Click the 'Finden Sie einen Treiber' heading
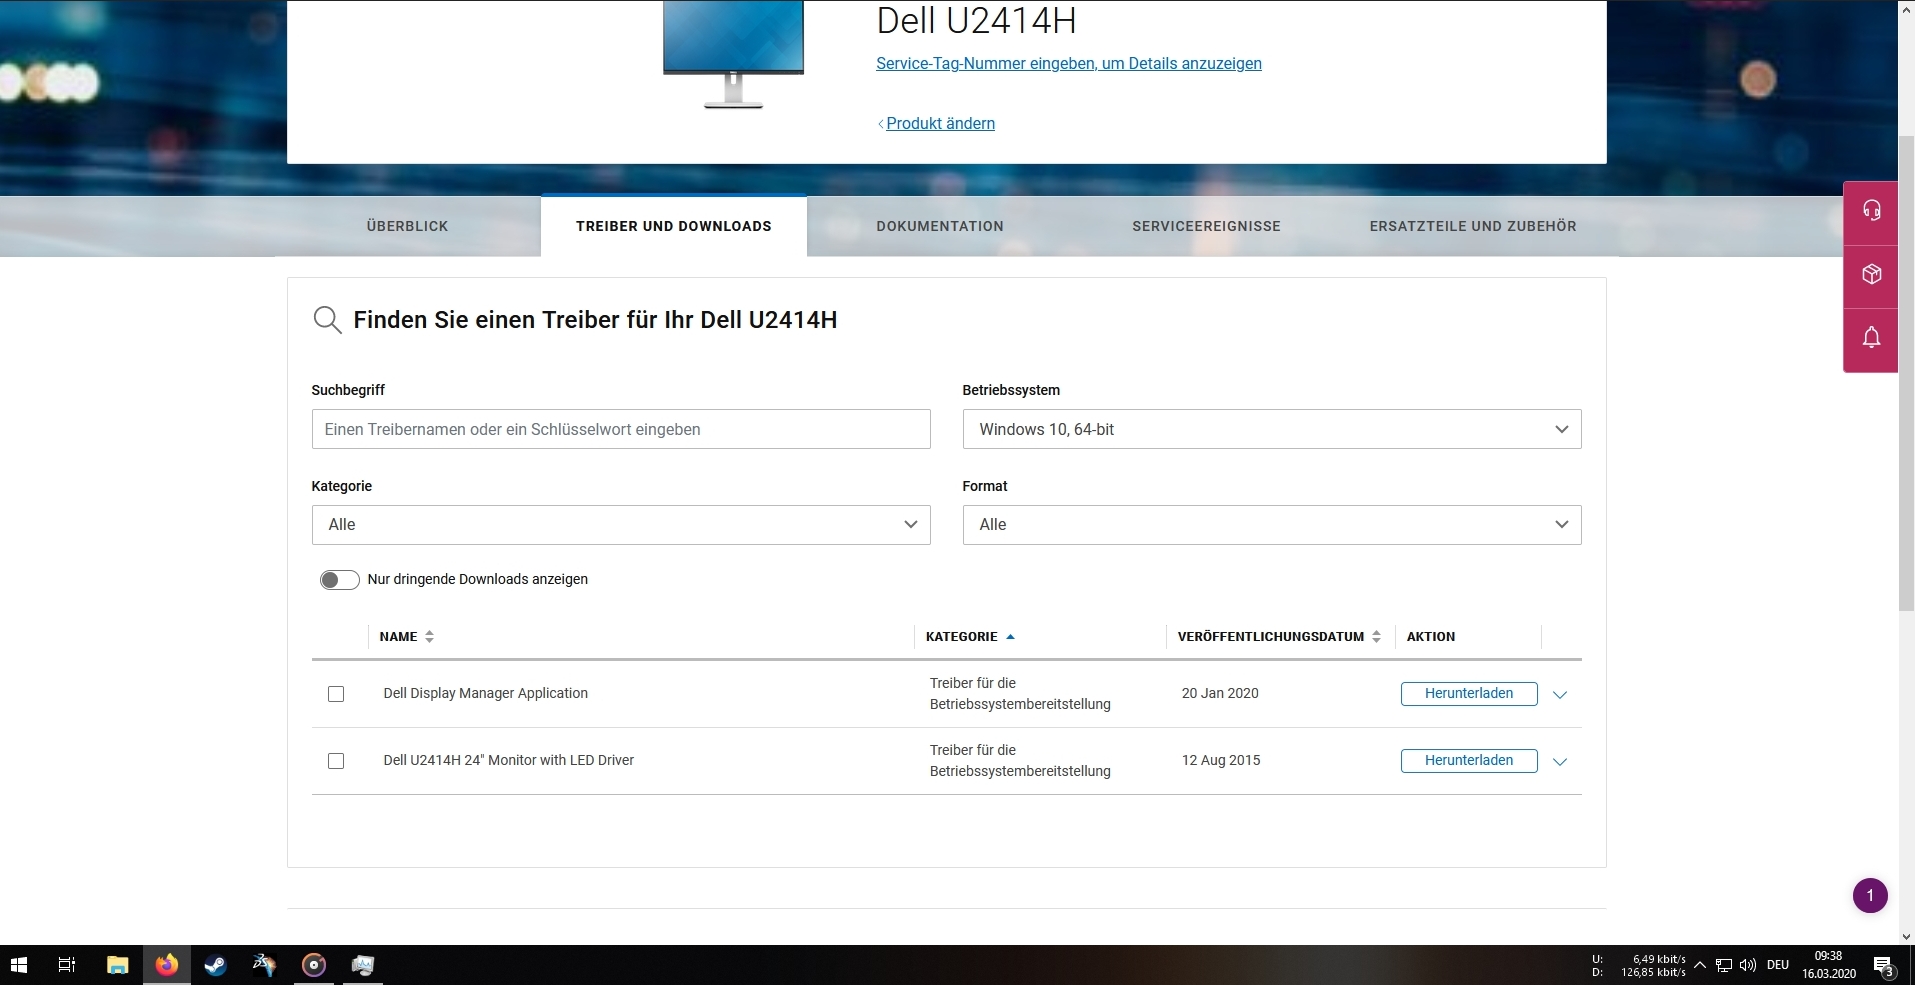 (595, 320)
